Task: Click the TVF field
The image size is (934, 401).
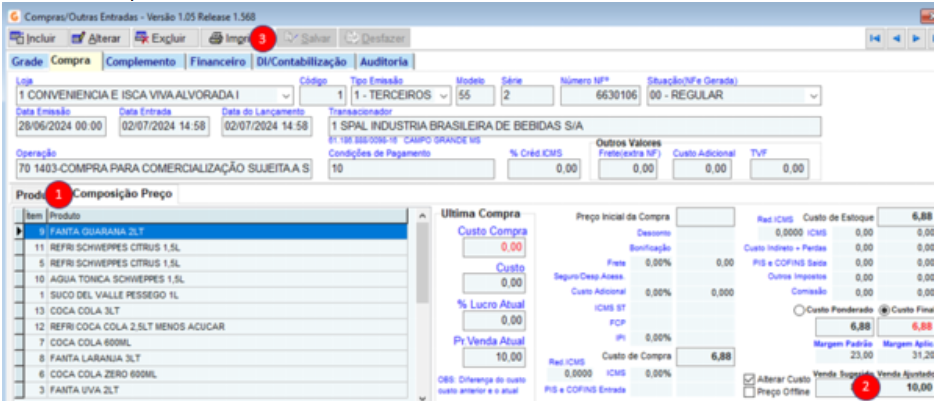Action: pos(780,169)
